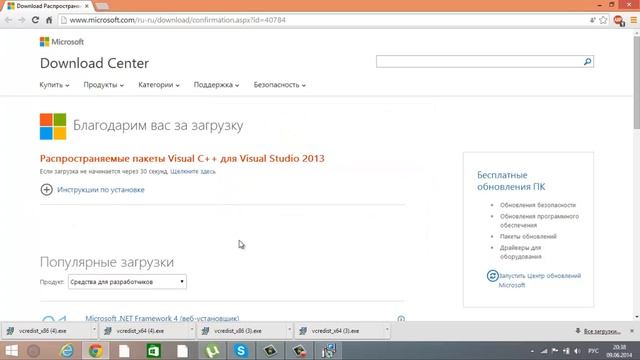Click the Пакеты обновлений list item
Viewport: 640px width, 360px height.
(x=528, y=236)
